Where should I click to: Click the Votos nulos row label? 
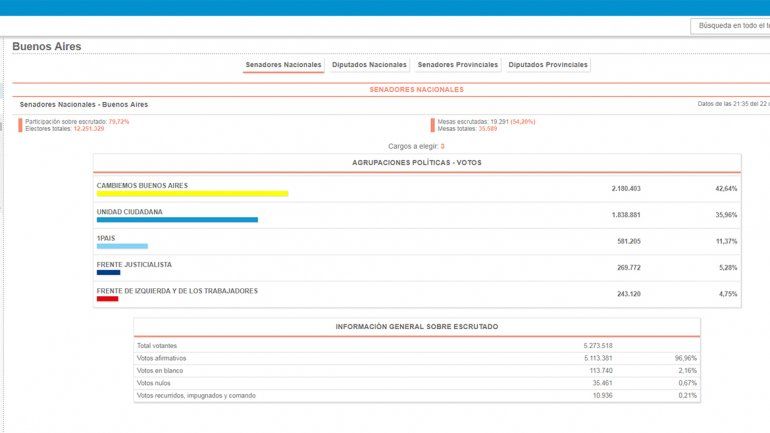[x=154, y=383]
